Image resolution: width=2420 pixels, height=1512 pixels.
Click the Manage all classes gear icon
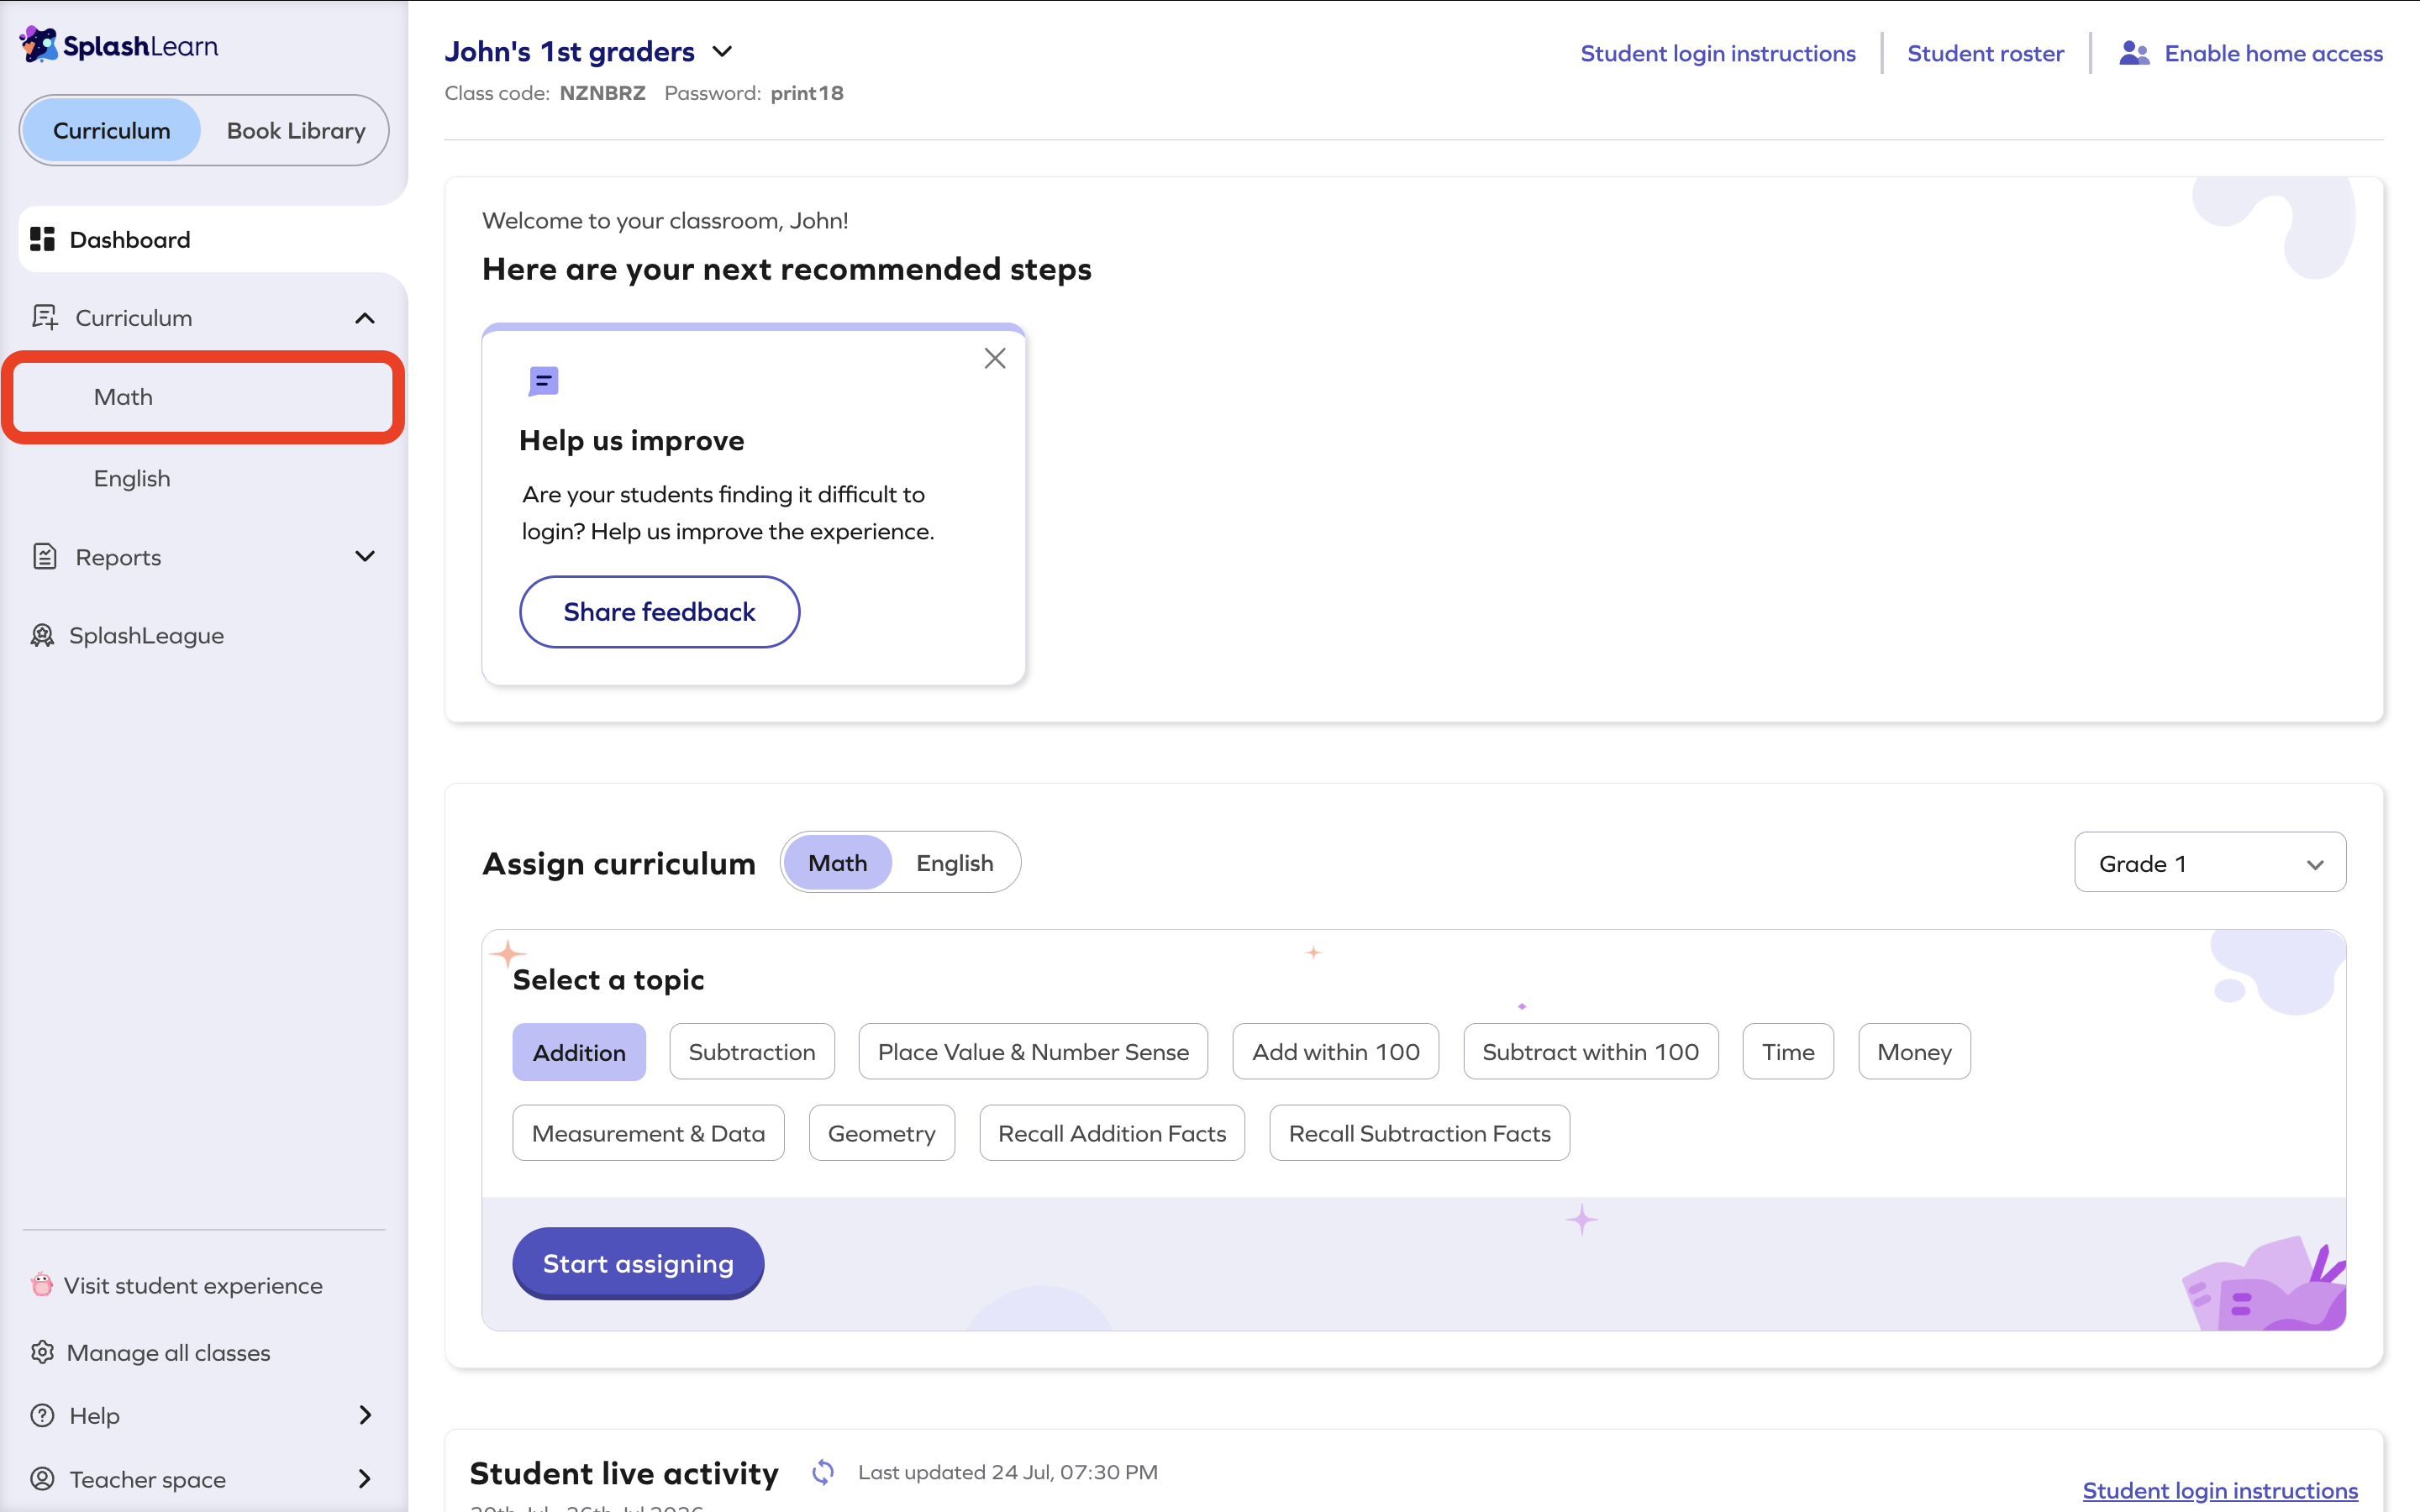point(42,1352)
